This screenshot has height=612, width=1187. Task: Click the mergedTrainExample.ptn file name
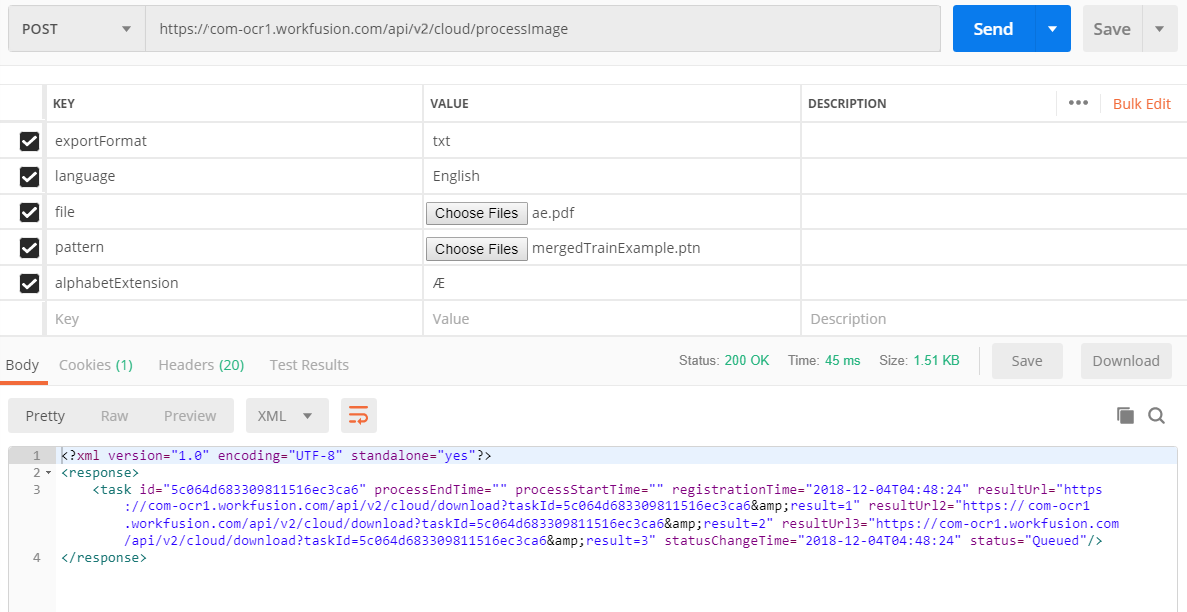(x=616, y=248)
